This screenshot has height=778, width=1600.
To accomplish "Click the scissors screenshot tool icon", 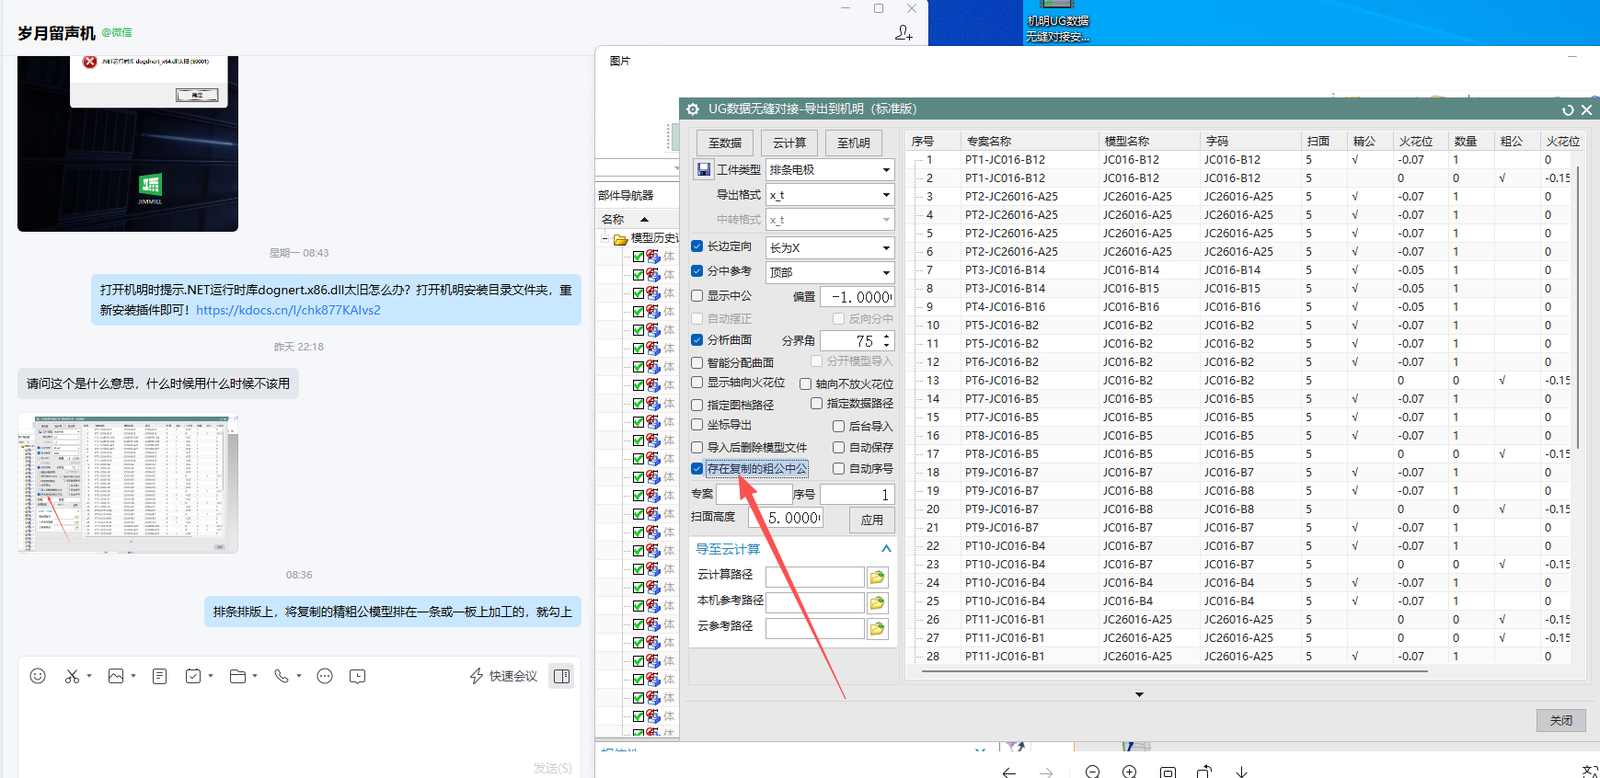I will [71, 676].
